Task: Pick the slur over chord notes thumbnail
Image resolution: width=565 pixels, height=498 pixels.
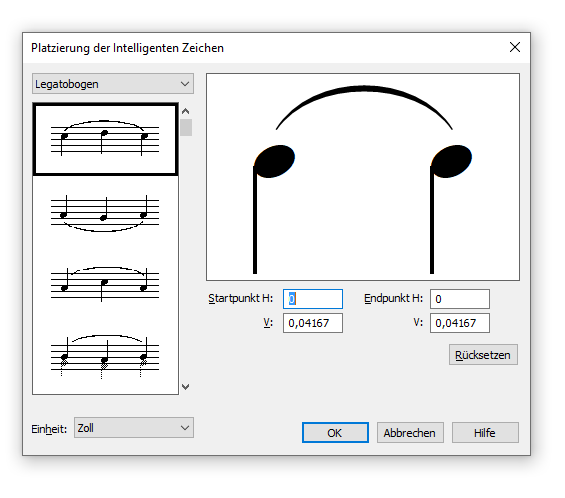Action: (105, 356)
